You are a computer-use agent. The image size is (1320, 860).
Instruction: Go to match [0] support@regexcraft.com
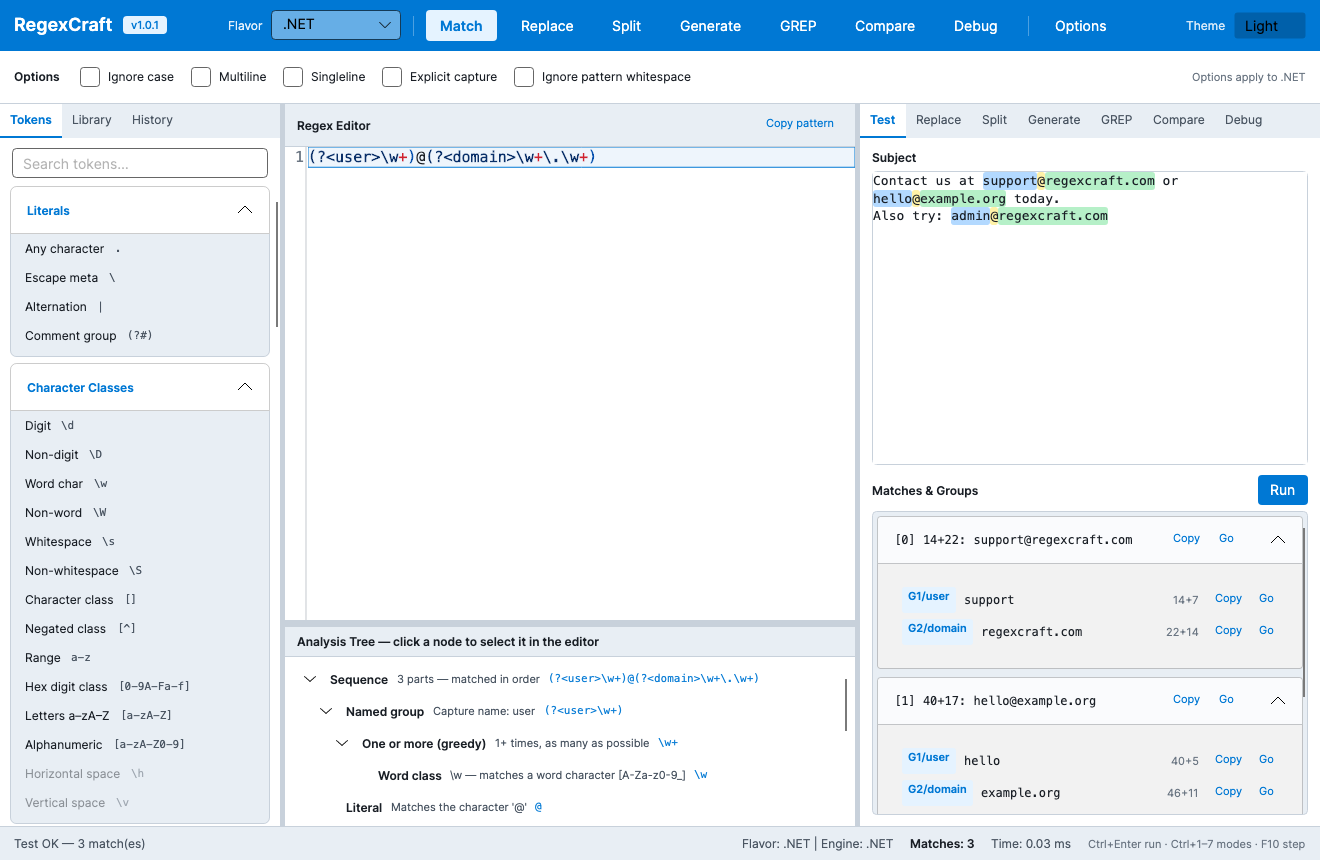[x=1226, y=538]
